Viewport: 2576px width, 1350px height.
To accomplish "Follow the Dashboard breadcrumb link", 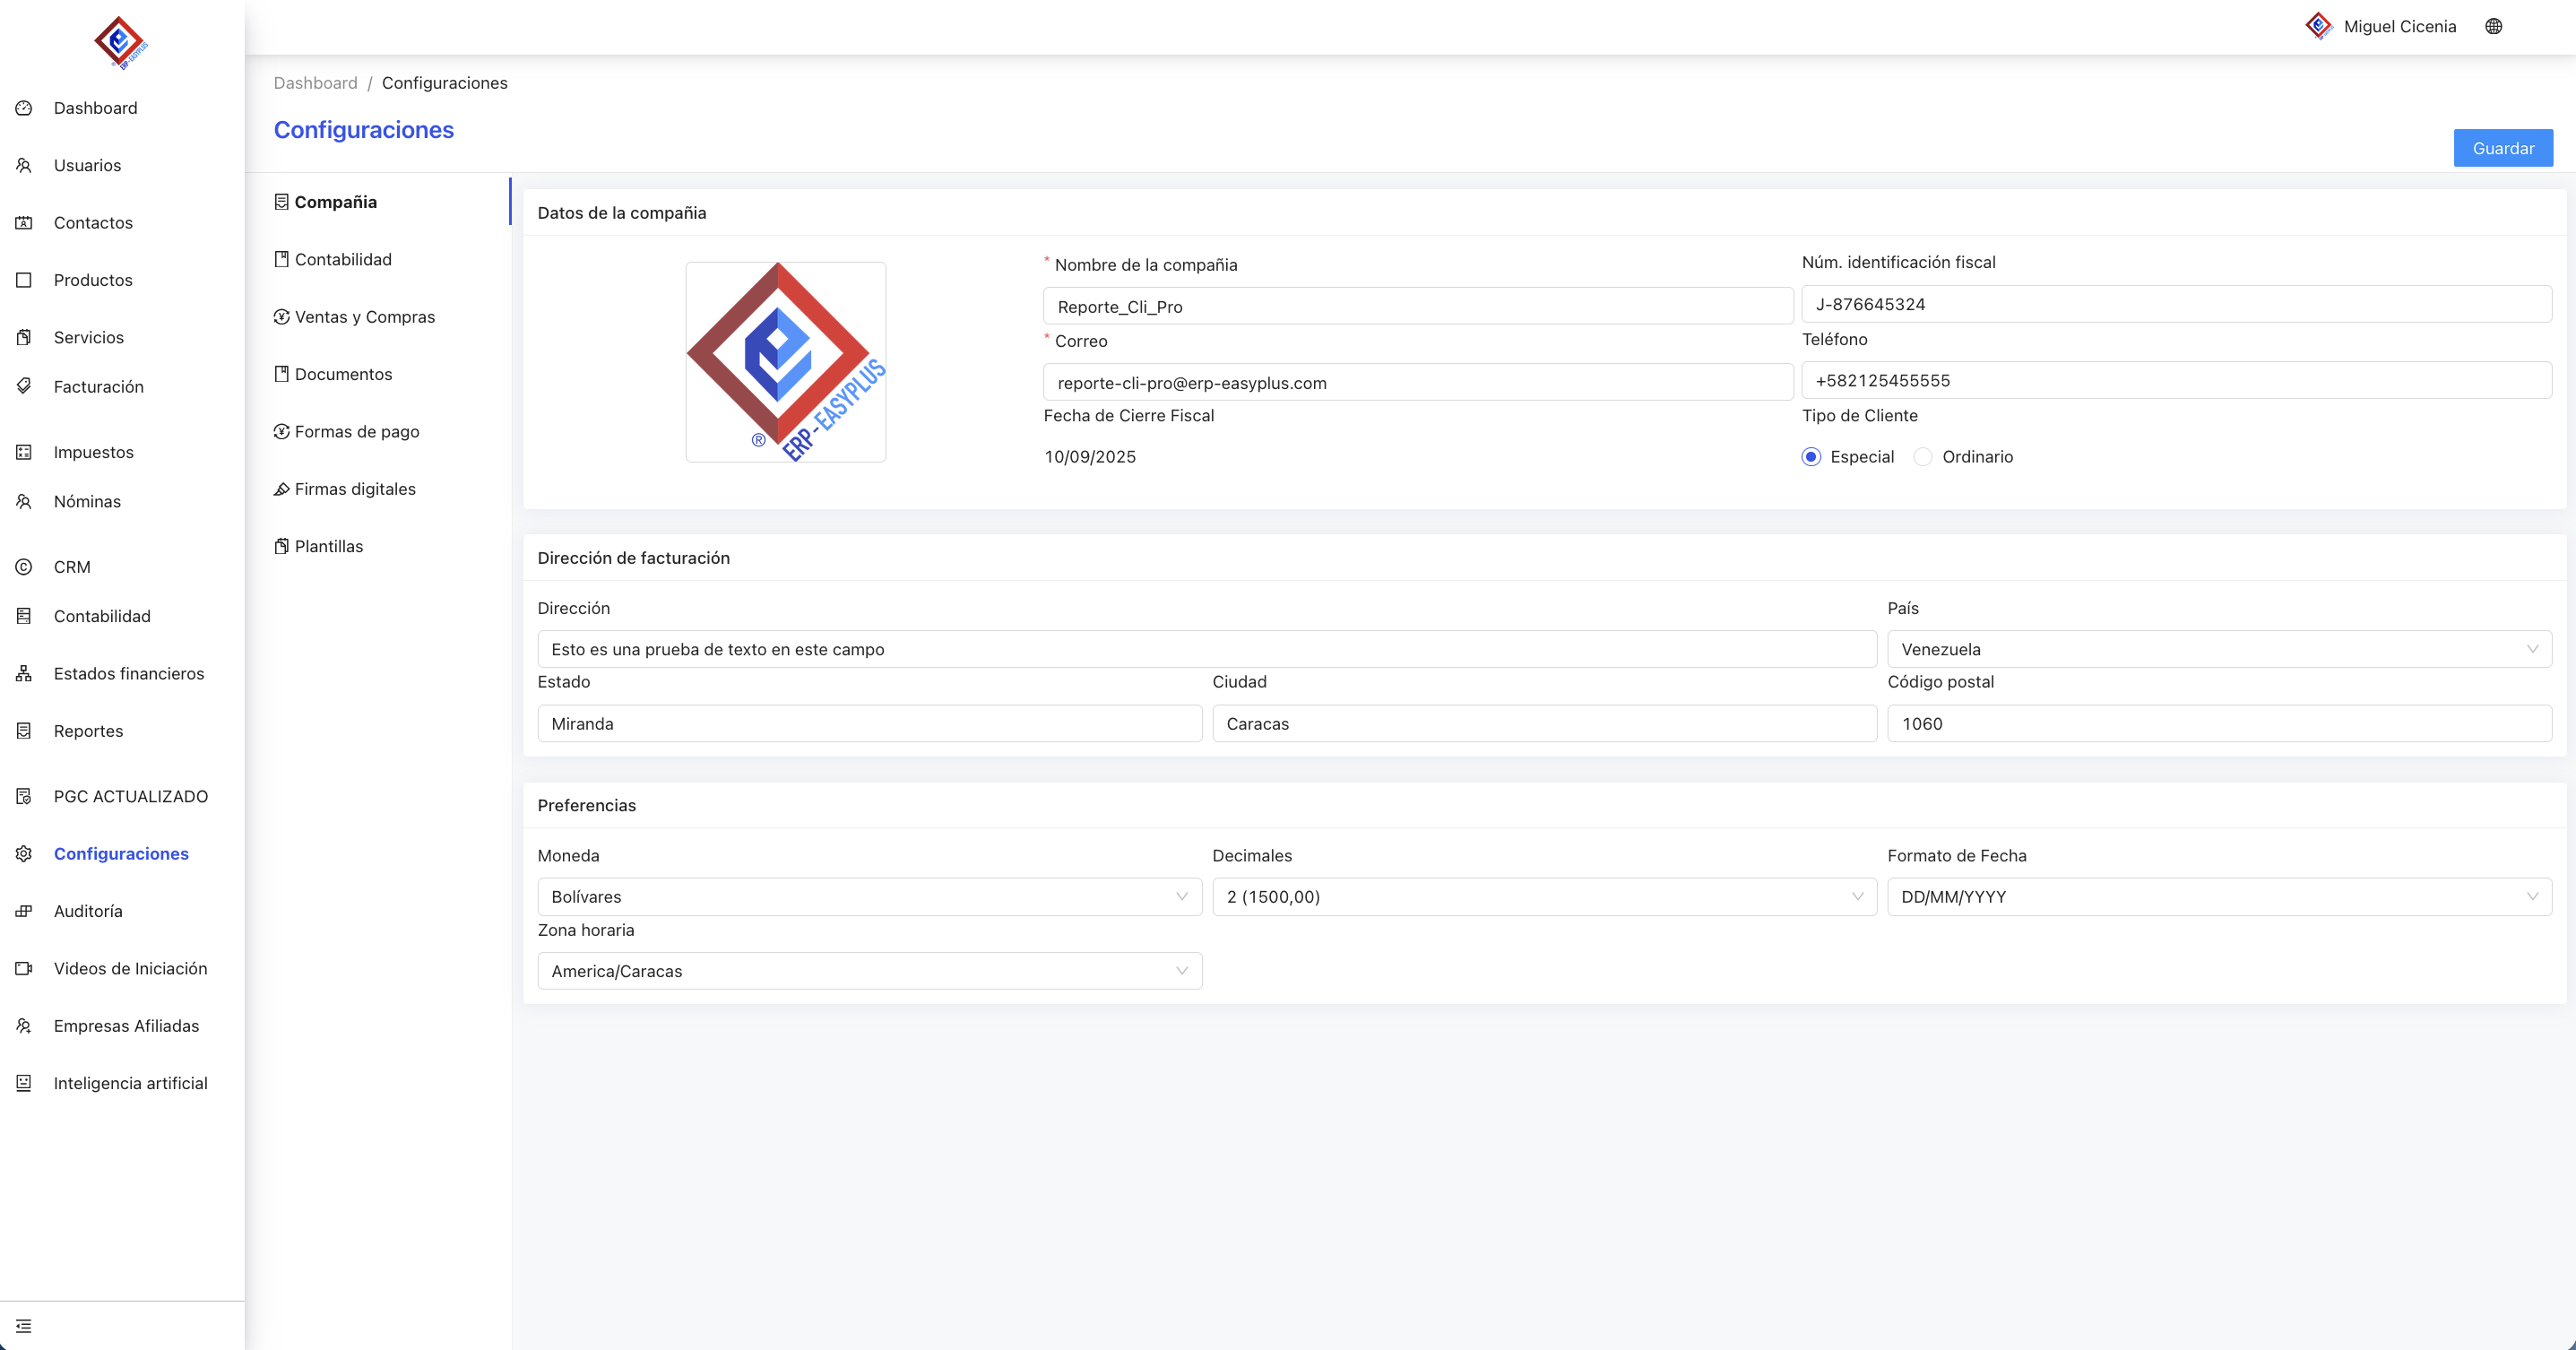I will [315, 83].
